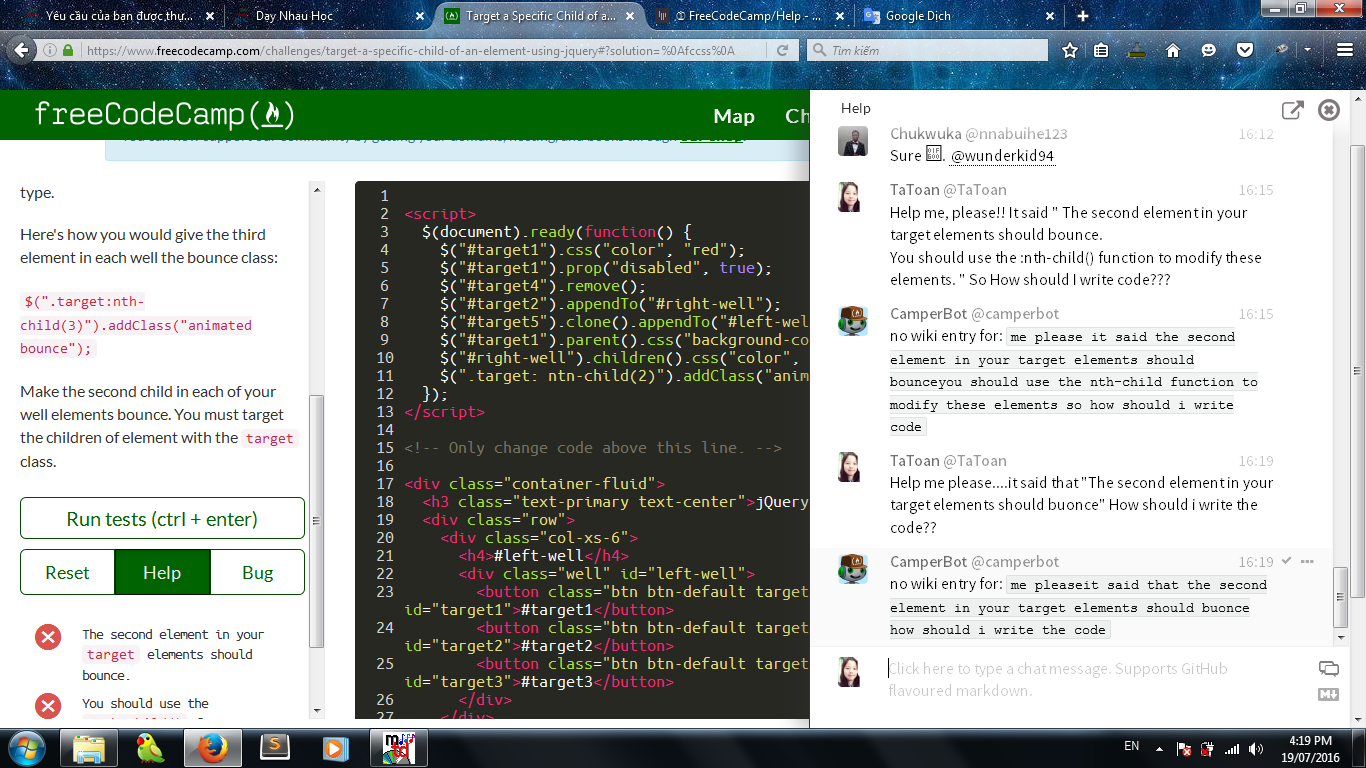The width and height of the screenshot is (1366, 768).
Task: Open chat in a new window (pop-out icon)
Action: [x=1292, y=111]
